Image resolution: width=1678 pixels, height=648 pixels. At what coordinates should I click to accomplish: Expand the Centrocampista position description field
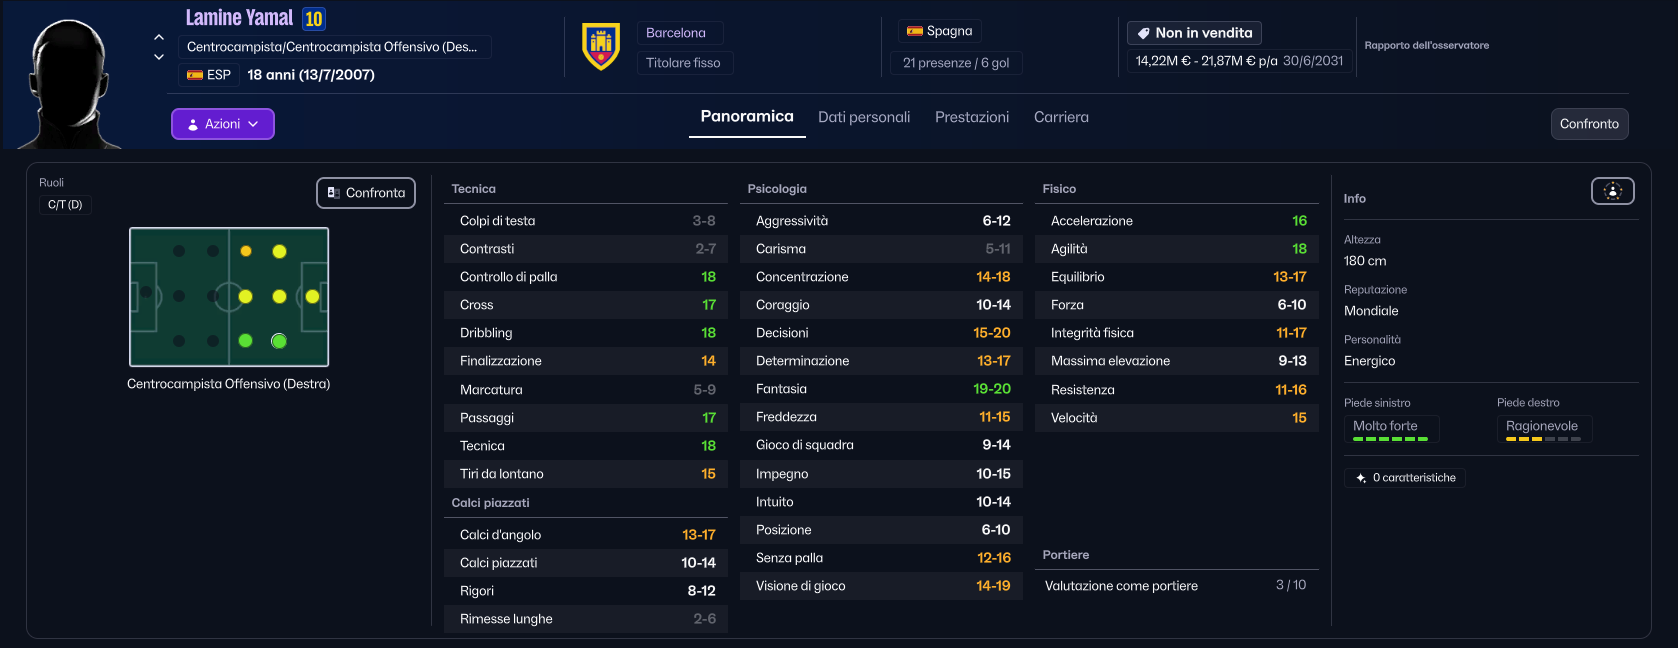[x=334, y=47]
